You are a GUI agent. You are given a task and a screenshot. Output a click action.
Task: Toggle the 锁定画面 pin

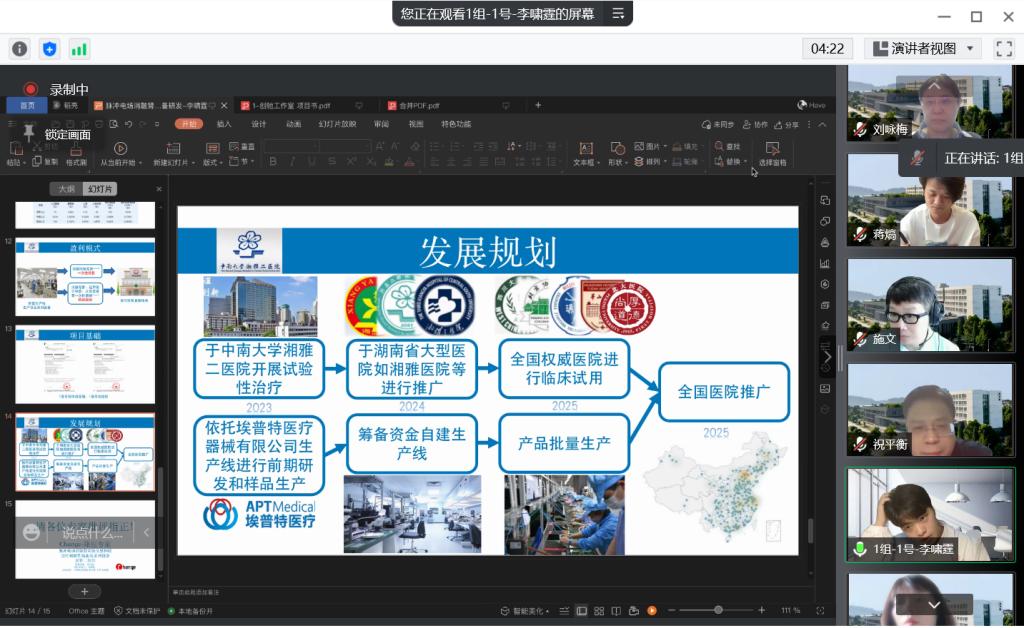pos(29,132)
